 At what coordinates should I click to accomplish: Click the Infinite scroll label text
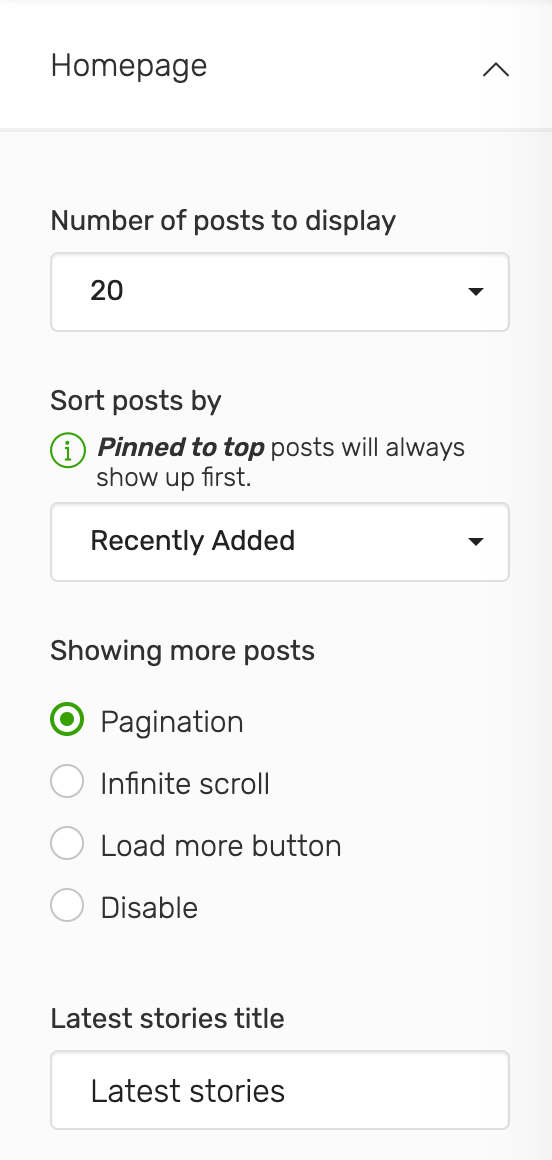pos(185,784)
